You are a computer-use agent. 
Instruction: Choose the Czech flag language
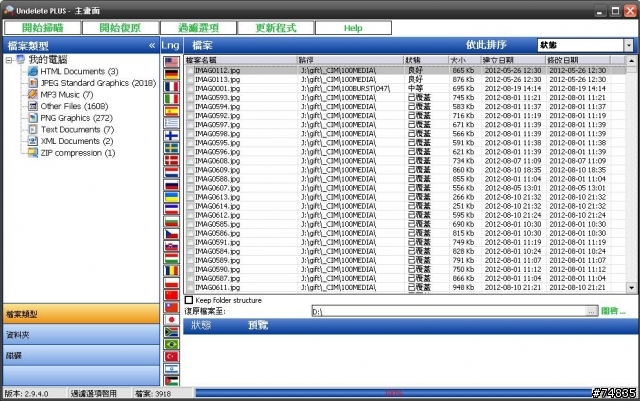(x=171, y=234)
